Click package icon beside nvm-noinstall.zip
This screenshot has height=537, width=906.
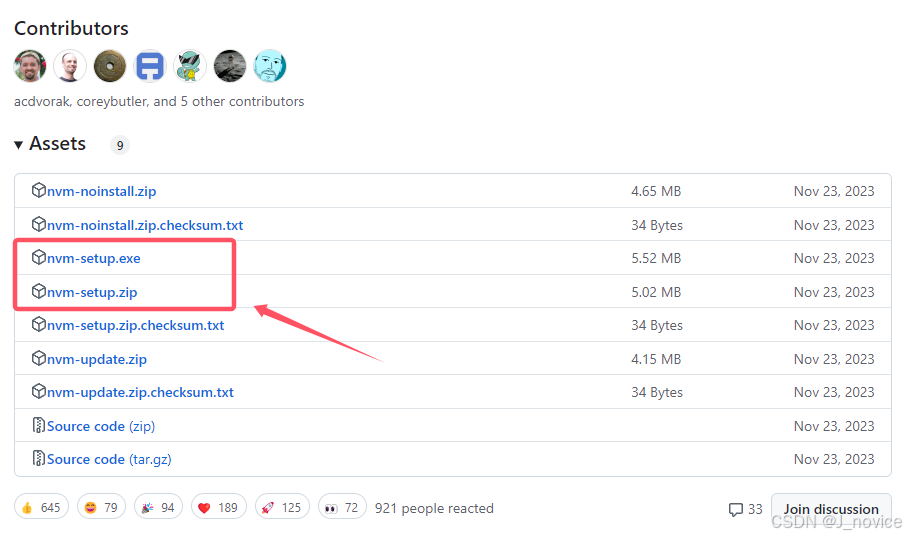coord(39,190)
